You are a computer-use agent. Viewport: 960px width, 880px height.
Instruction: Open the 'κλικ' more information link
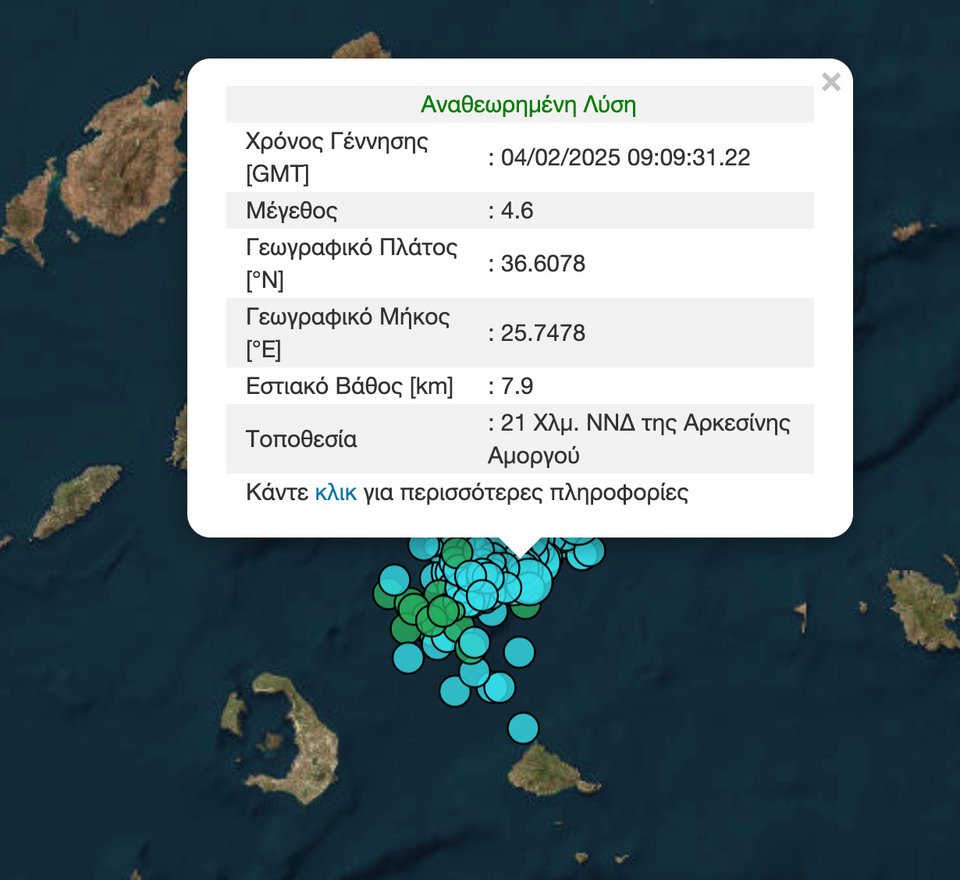(x=335, y=493)
